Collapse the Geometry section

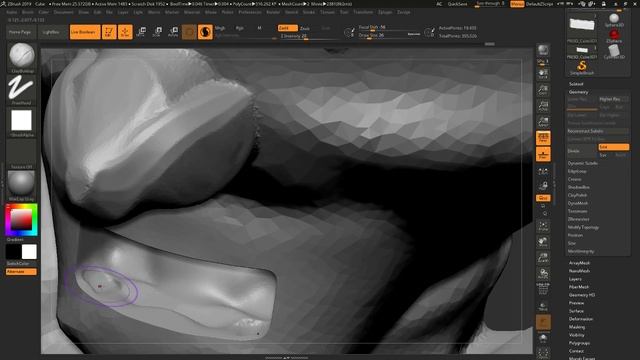[578, 92]
